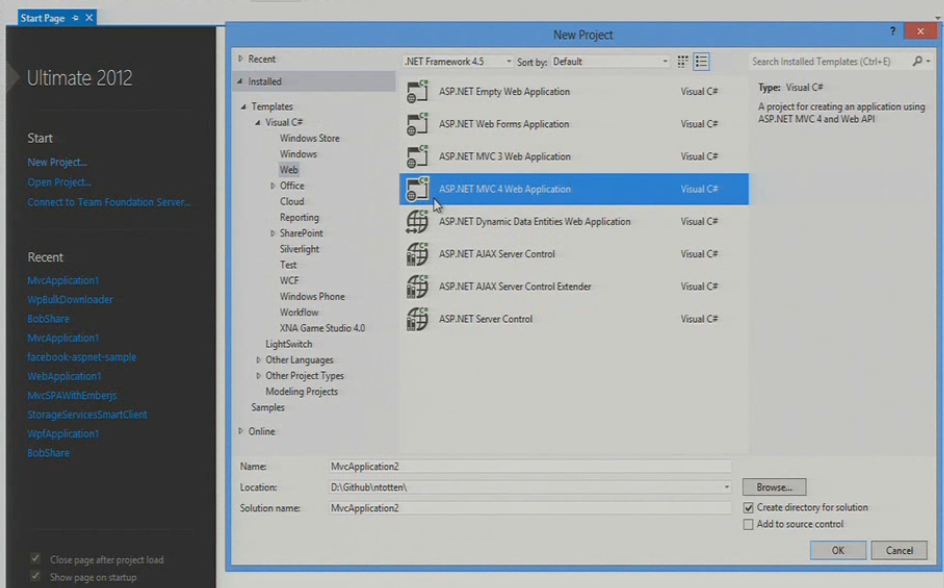This screenshot has height=588, width=944.
Task: Click Connect to Team Foundation Server link
Action: point(109,202)
